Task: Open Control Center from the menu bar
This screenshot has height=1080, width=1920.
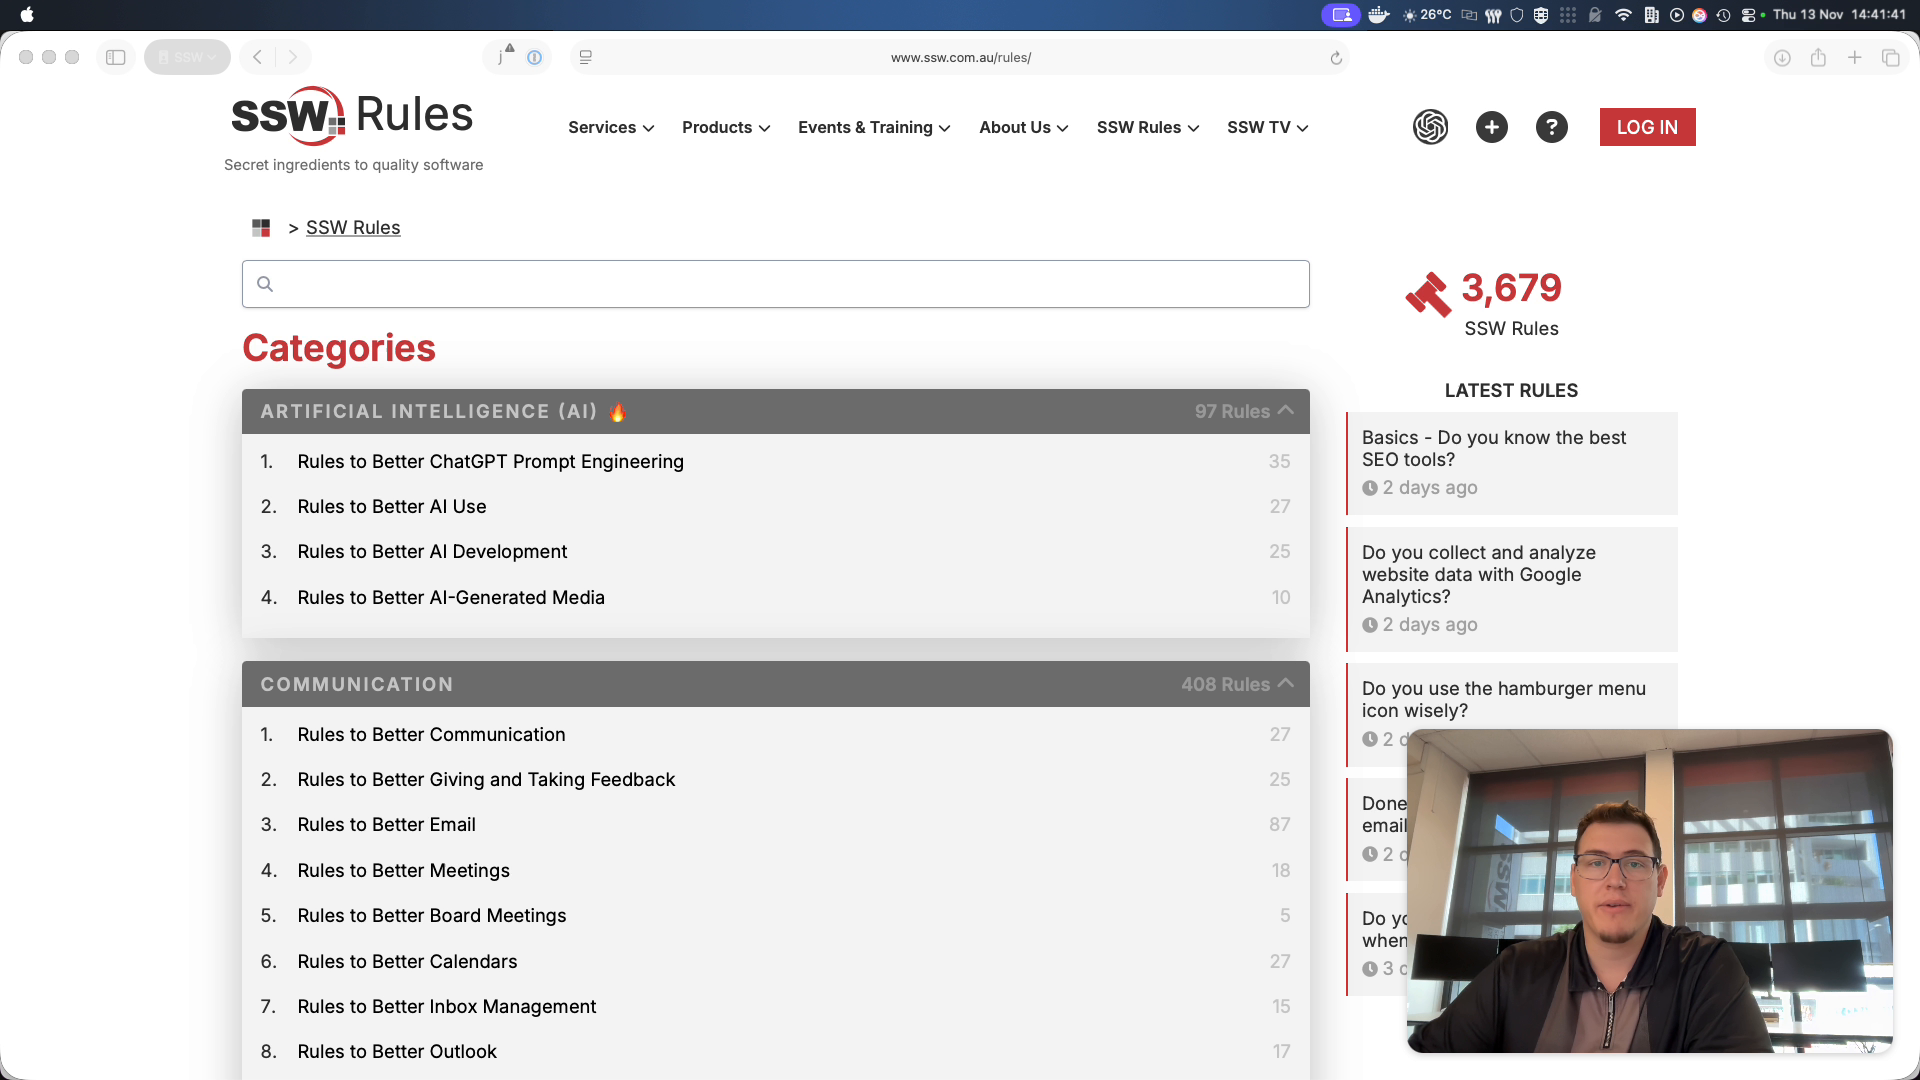Action: pyautogui.click(x=1748, y=15)
